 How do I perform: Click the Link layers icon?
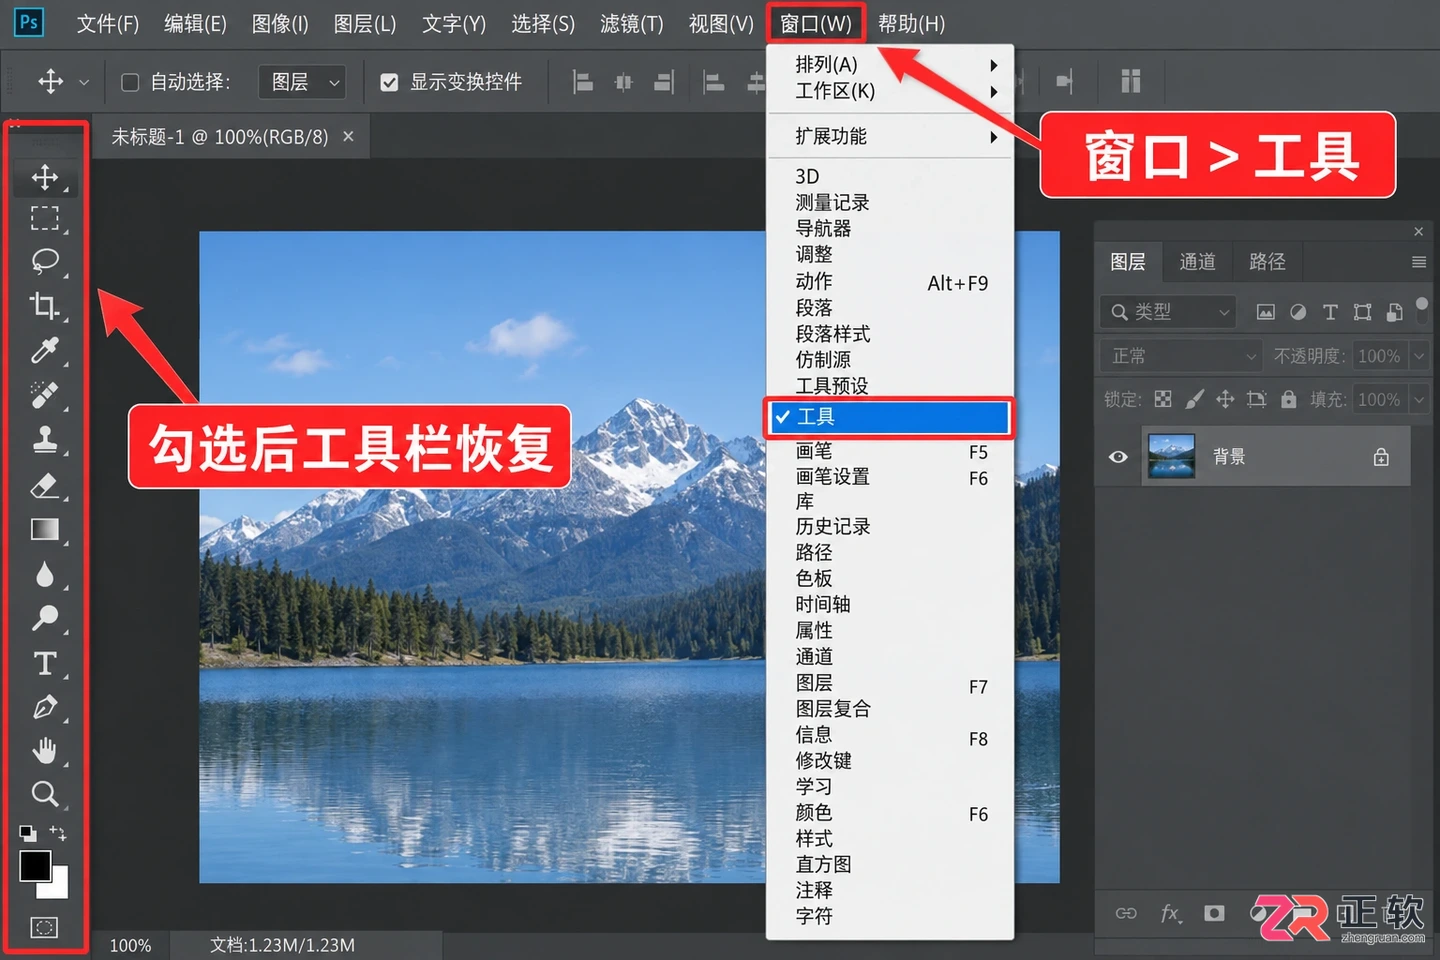pos(1126,913)
